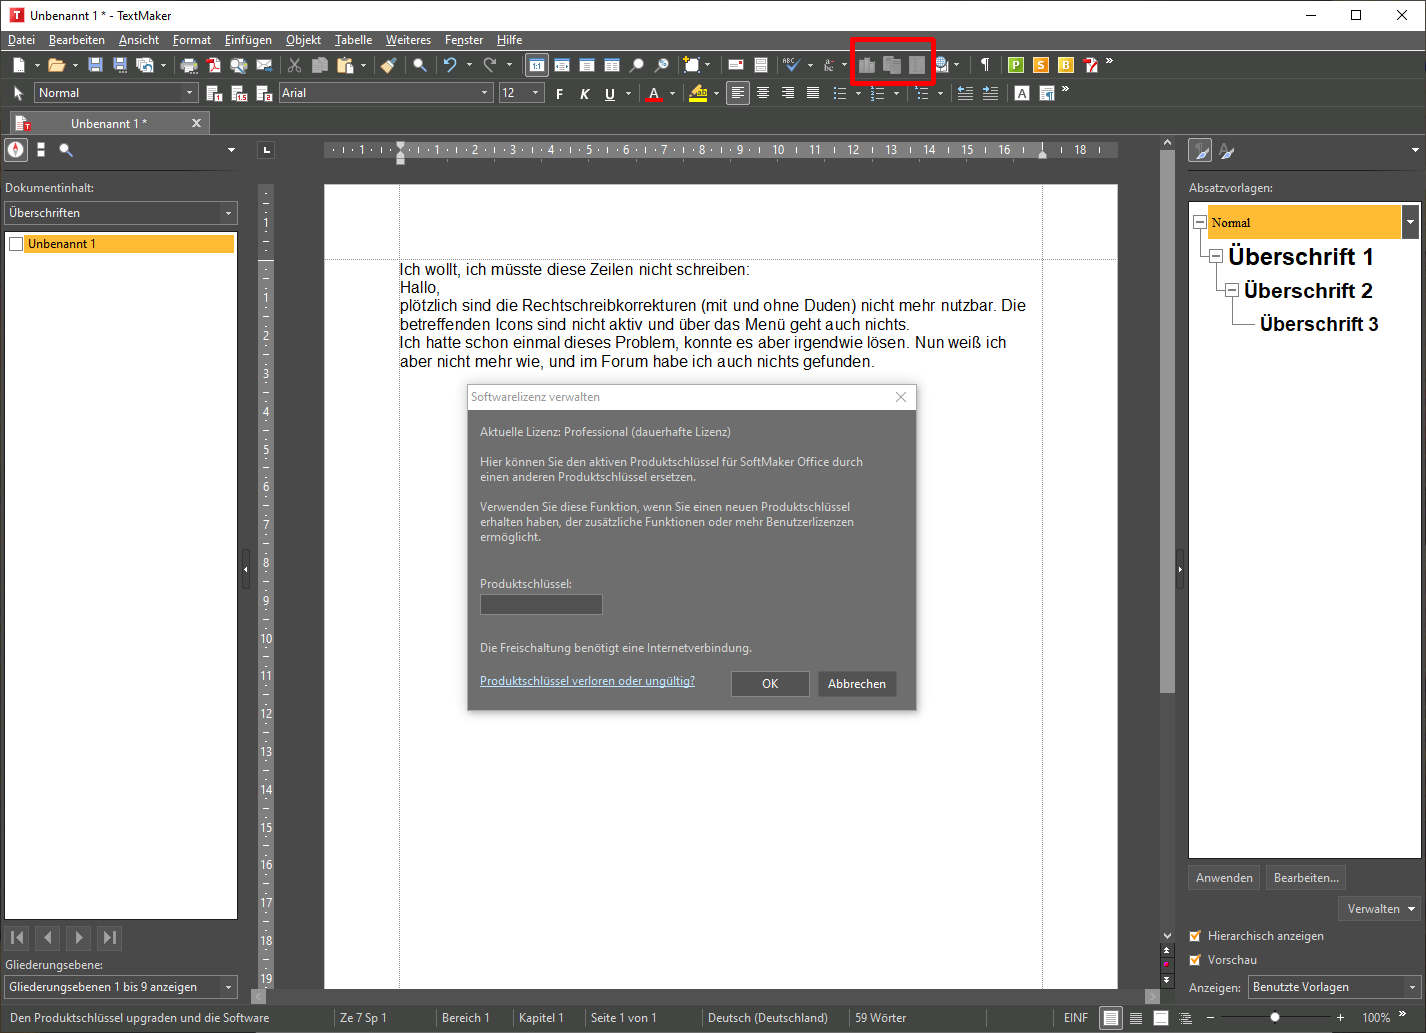Image resolution: width=1426 pixels, height=1033 pixels.
Task: Save the document with the first floppy disk icon
Action: click(x=95, y=65)
